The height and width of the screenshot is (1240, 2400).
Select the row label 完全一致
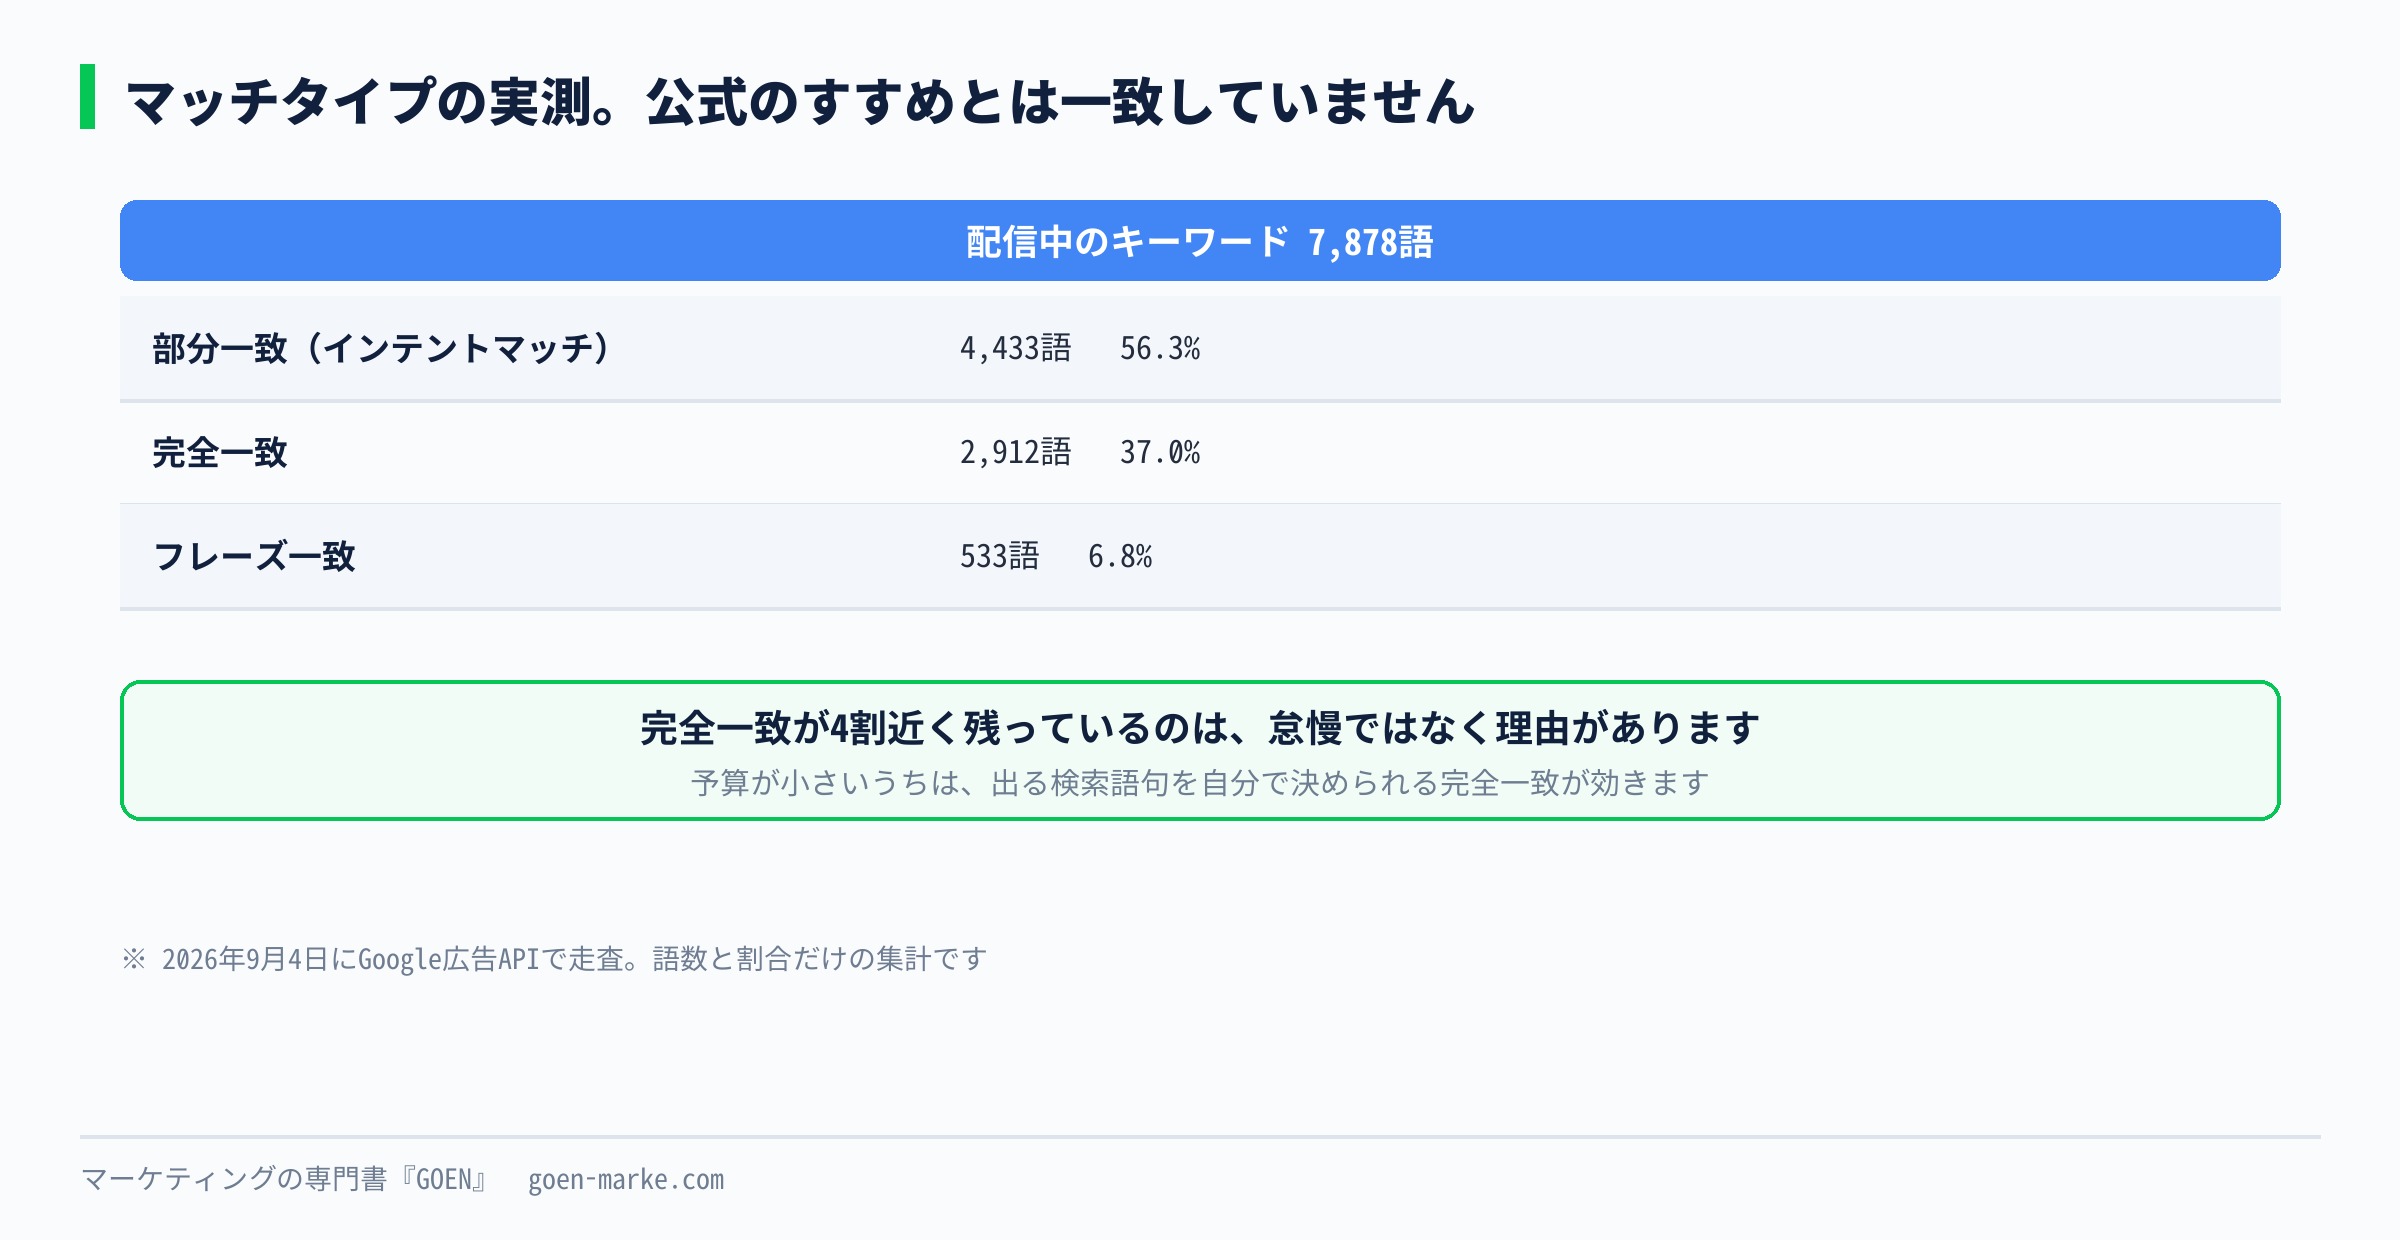(220, 453)
